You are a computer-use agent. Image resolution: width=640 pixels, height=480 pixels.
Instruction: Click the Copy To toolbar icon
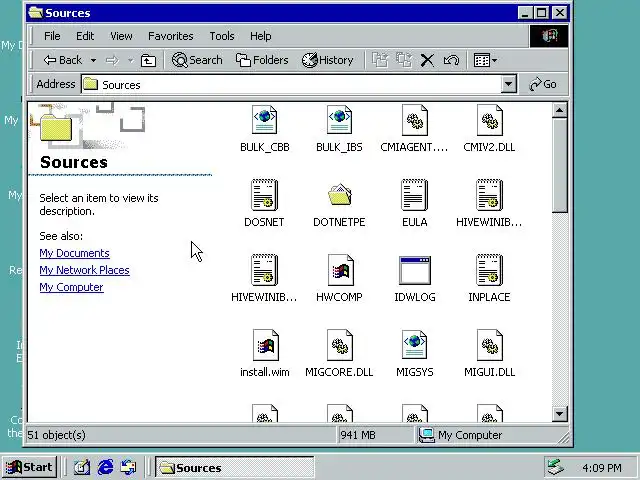[x=404, y=60]
